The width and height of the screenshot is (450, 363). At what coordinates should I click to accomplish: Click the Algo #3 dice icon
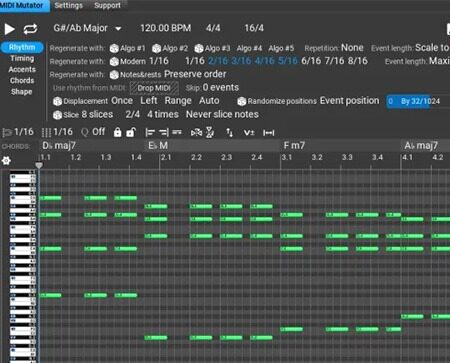click(199, 49)
